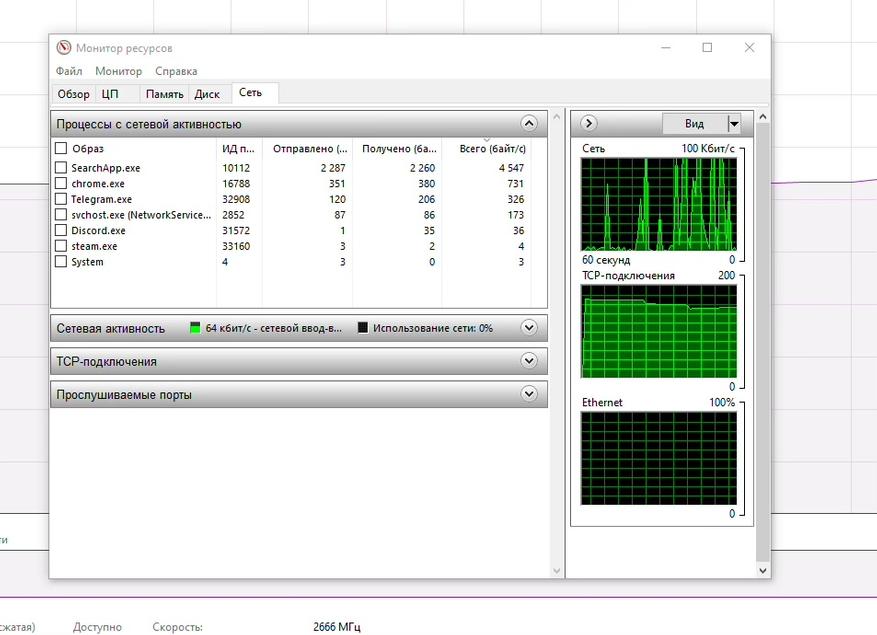The width and height of the screenshot is (877, 635).
Task: Expand the TCP-подключения section
Action: pos(529,361)
